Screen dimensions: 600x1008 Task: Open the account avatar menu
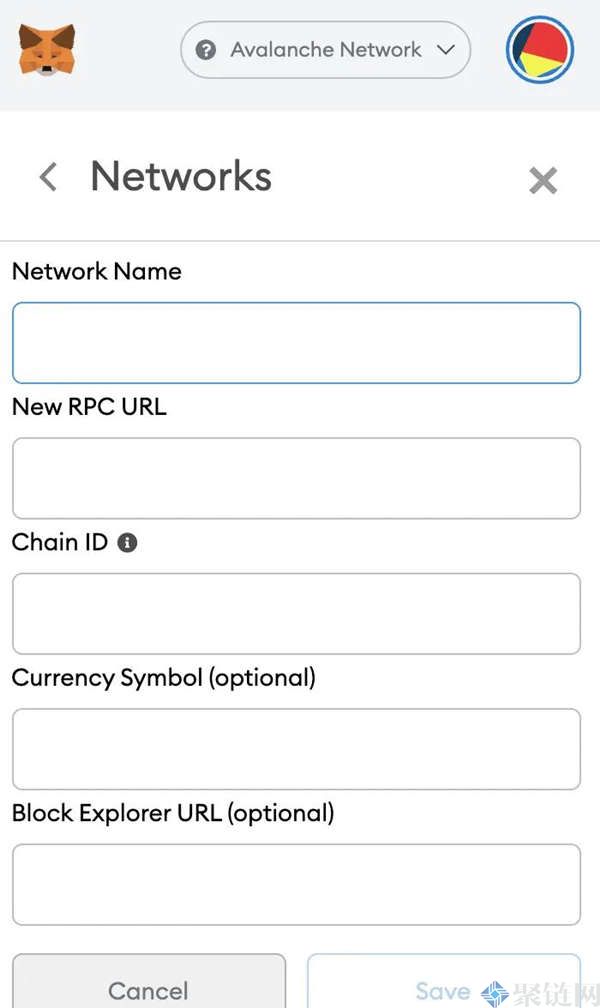tap(540, 50)
